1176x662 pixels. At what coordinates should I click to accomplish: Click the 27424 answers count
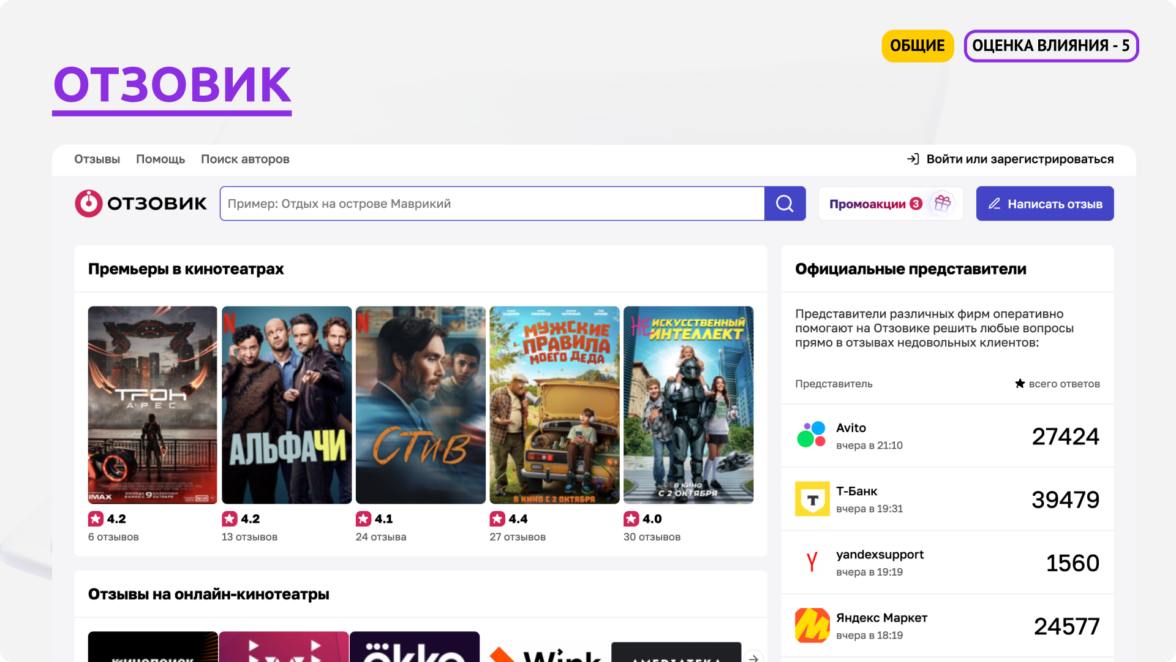pos(1065,436)
